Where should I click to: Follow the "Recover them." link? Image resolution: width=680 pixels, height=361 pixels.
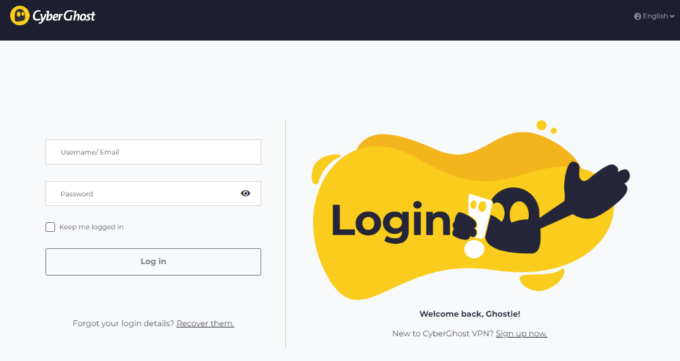pos(205,323)
